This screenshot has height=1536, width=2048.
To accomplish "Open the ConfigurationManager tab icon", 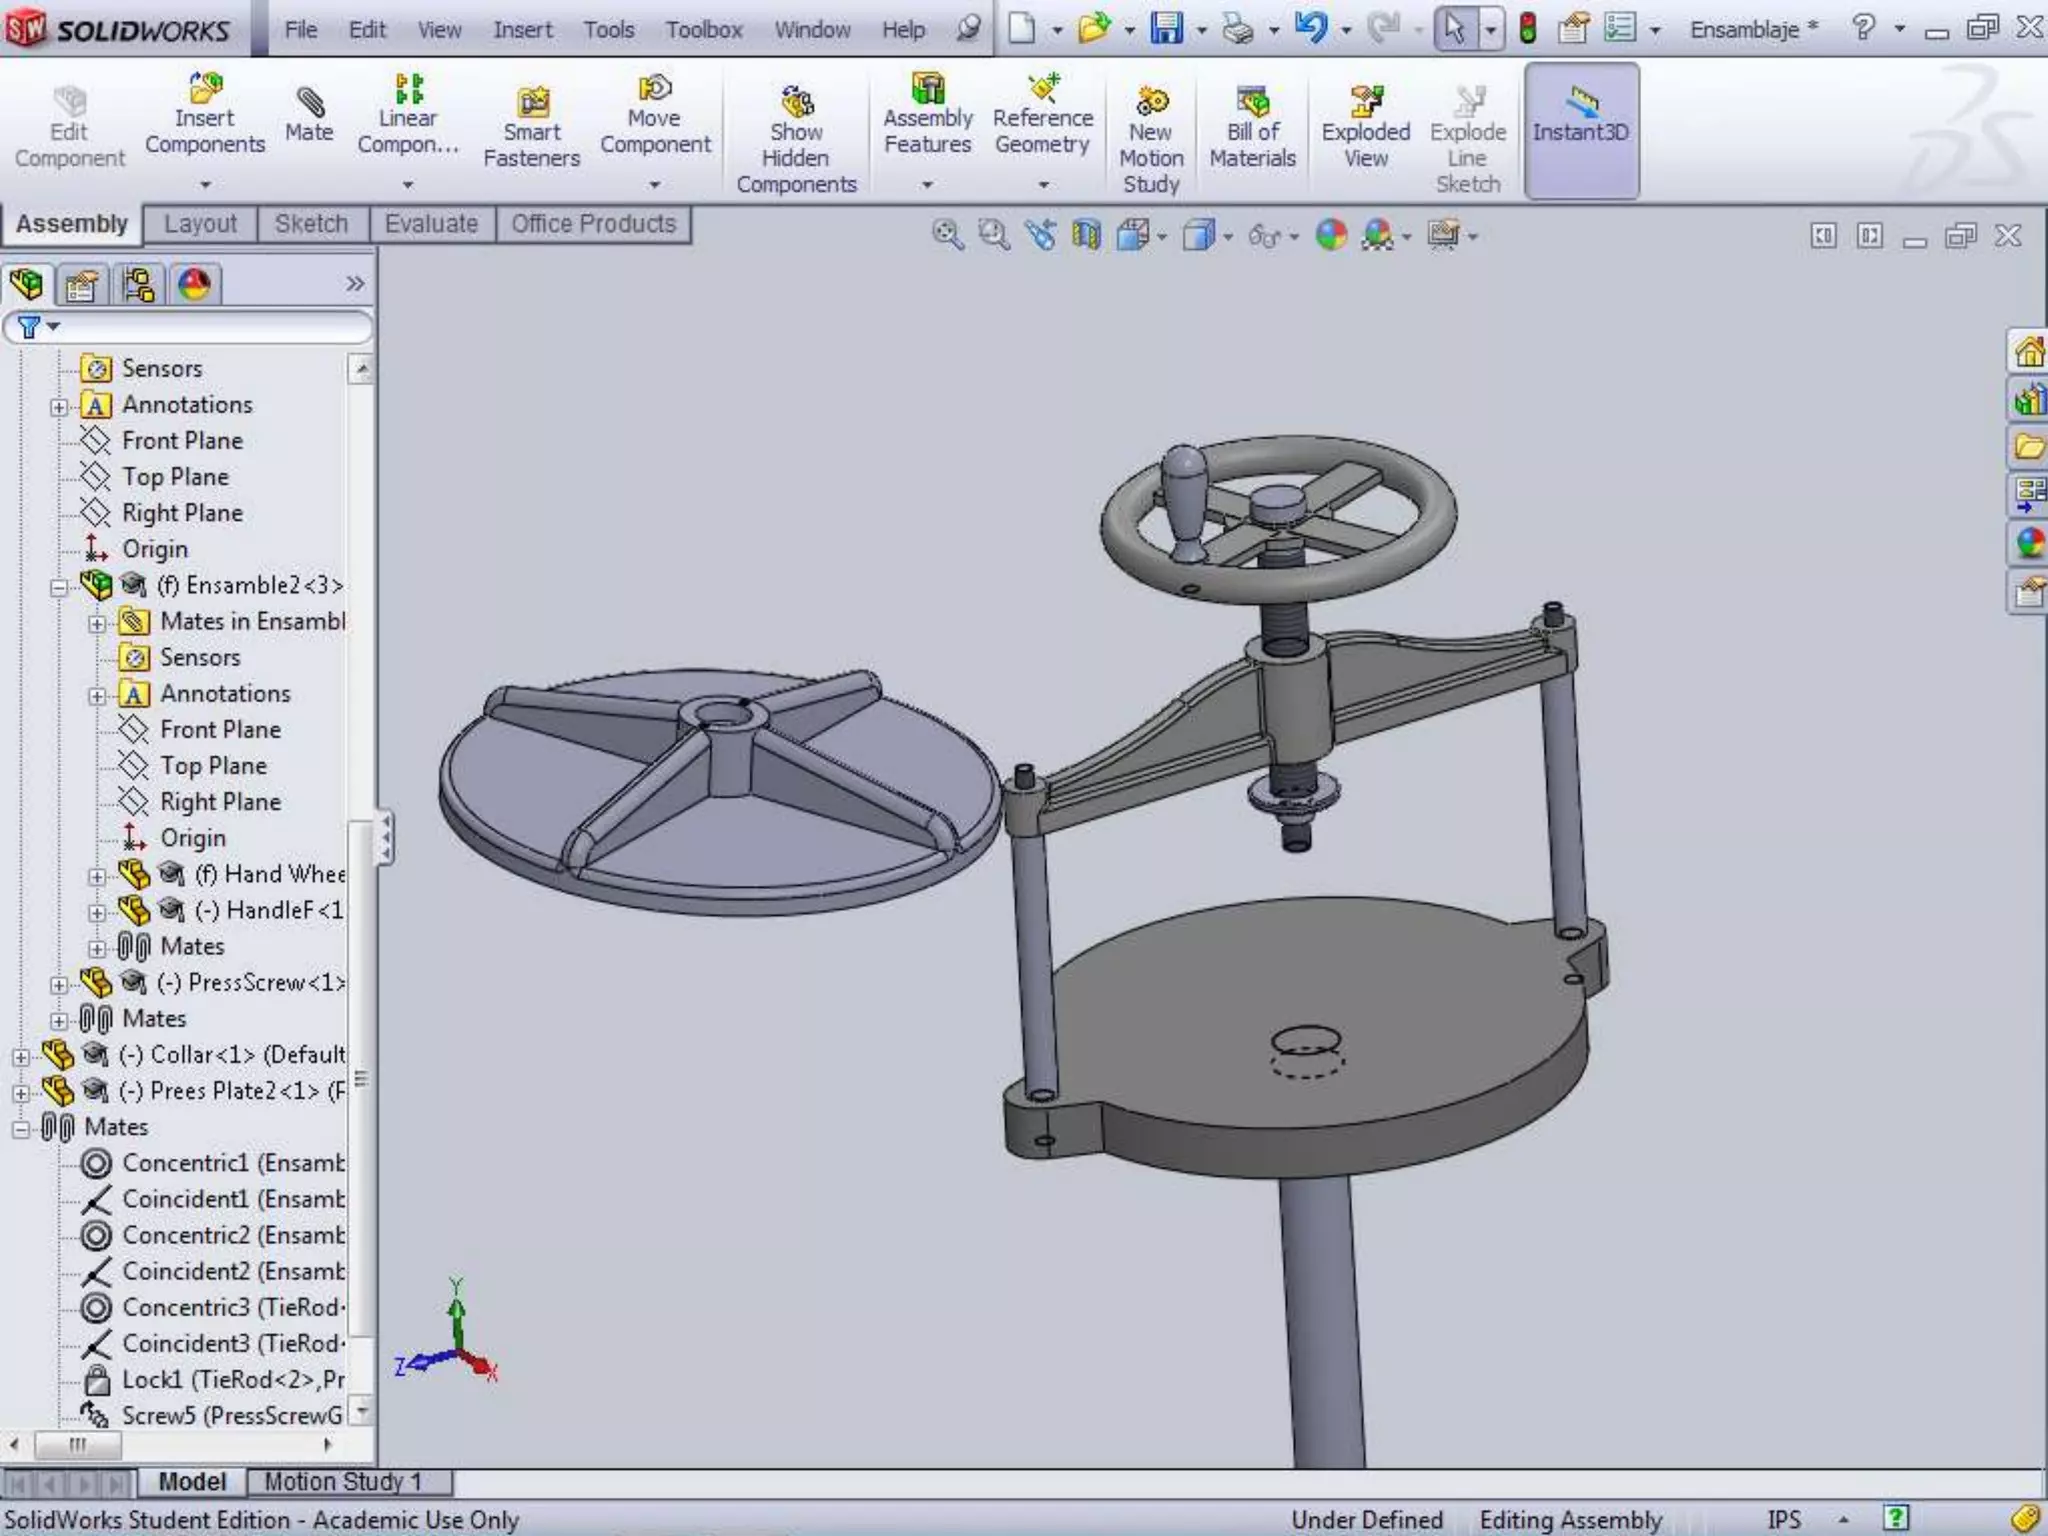I will point(138,285).
